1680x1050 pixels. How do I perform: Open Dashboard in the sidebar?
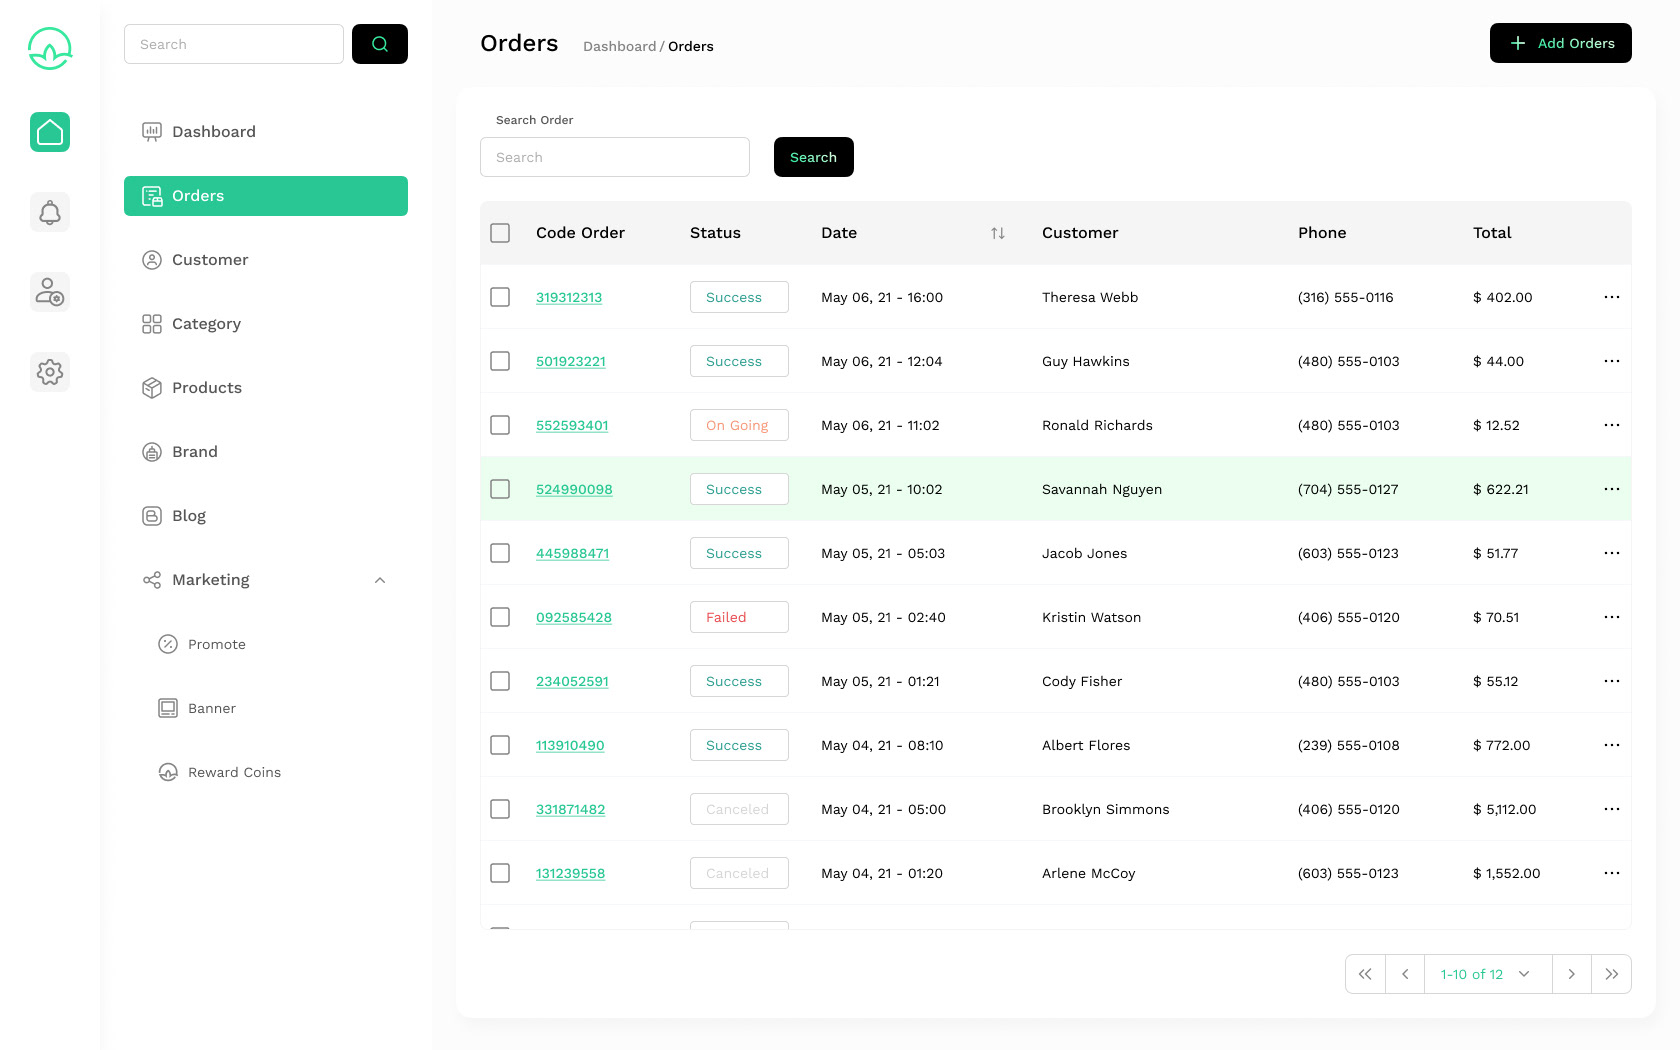[x=266, y=132]
